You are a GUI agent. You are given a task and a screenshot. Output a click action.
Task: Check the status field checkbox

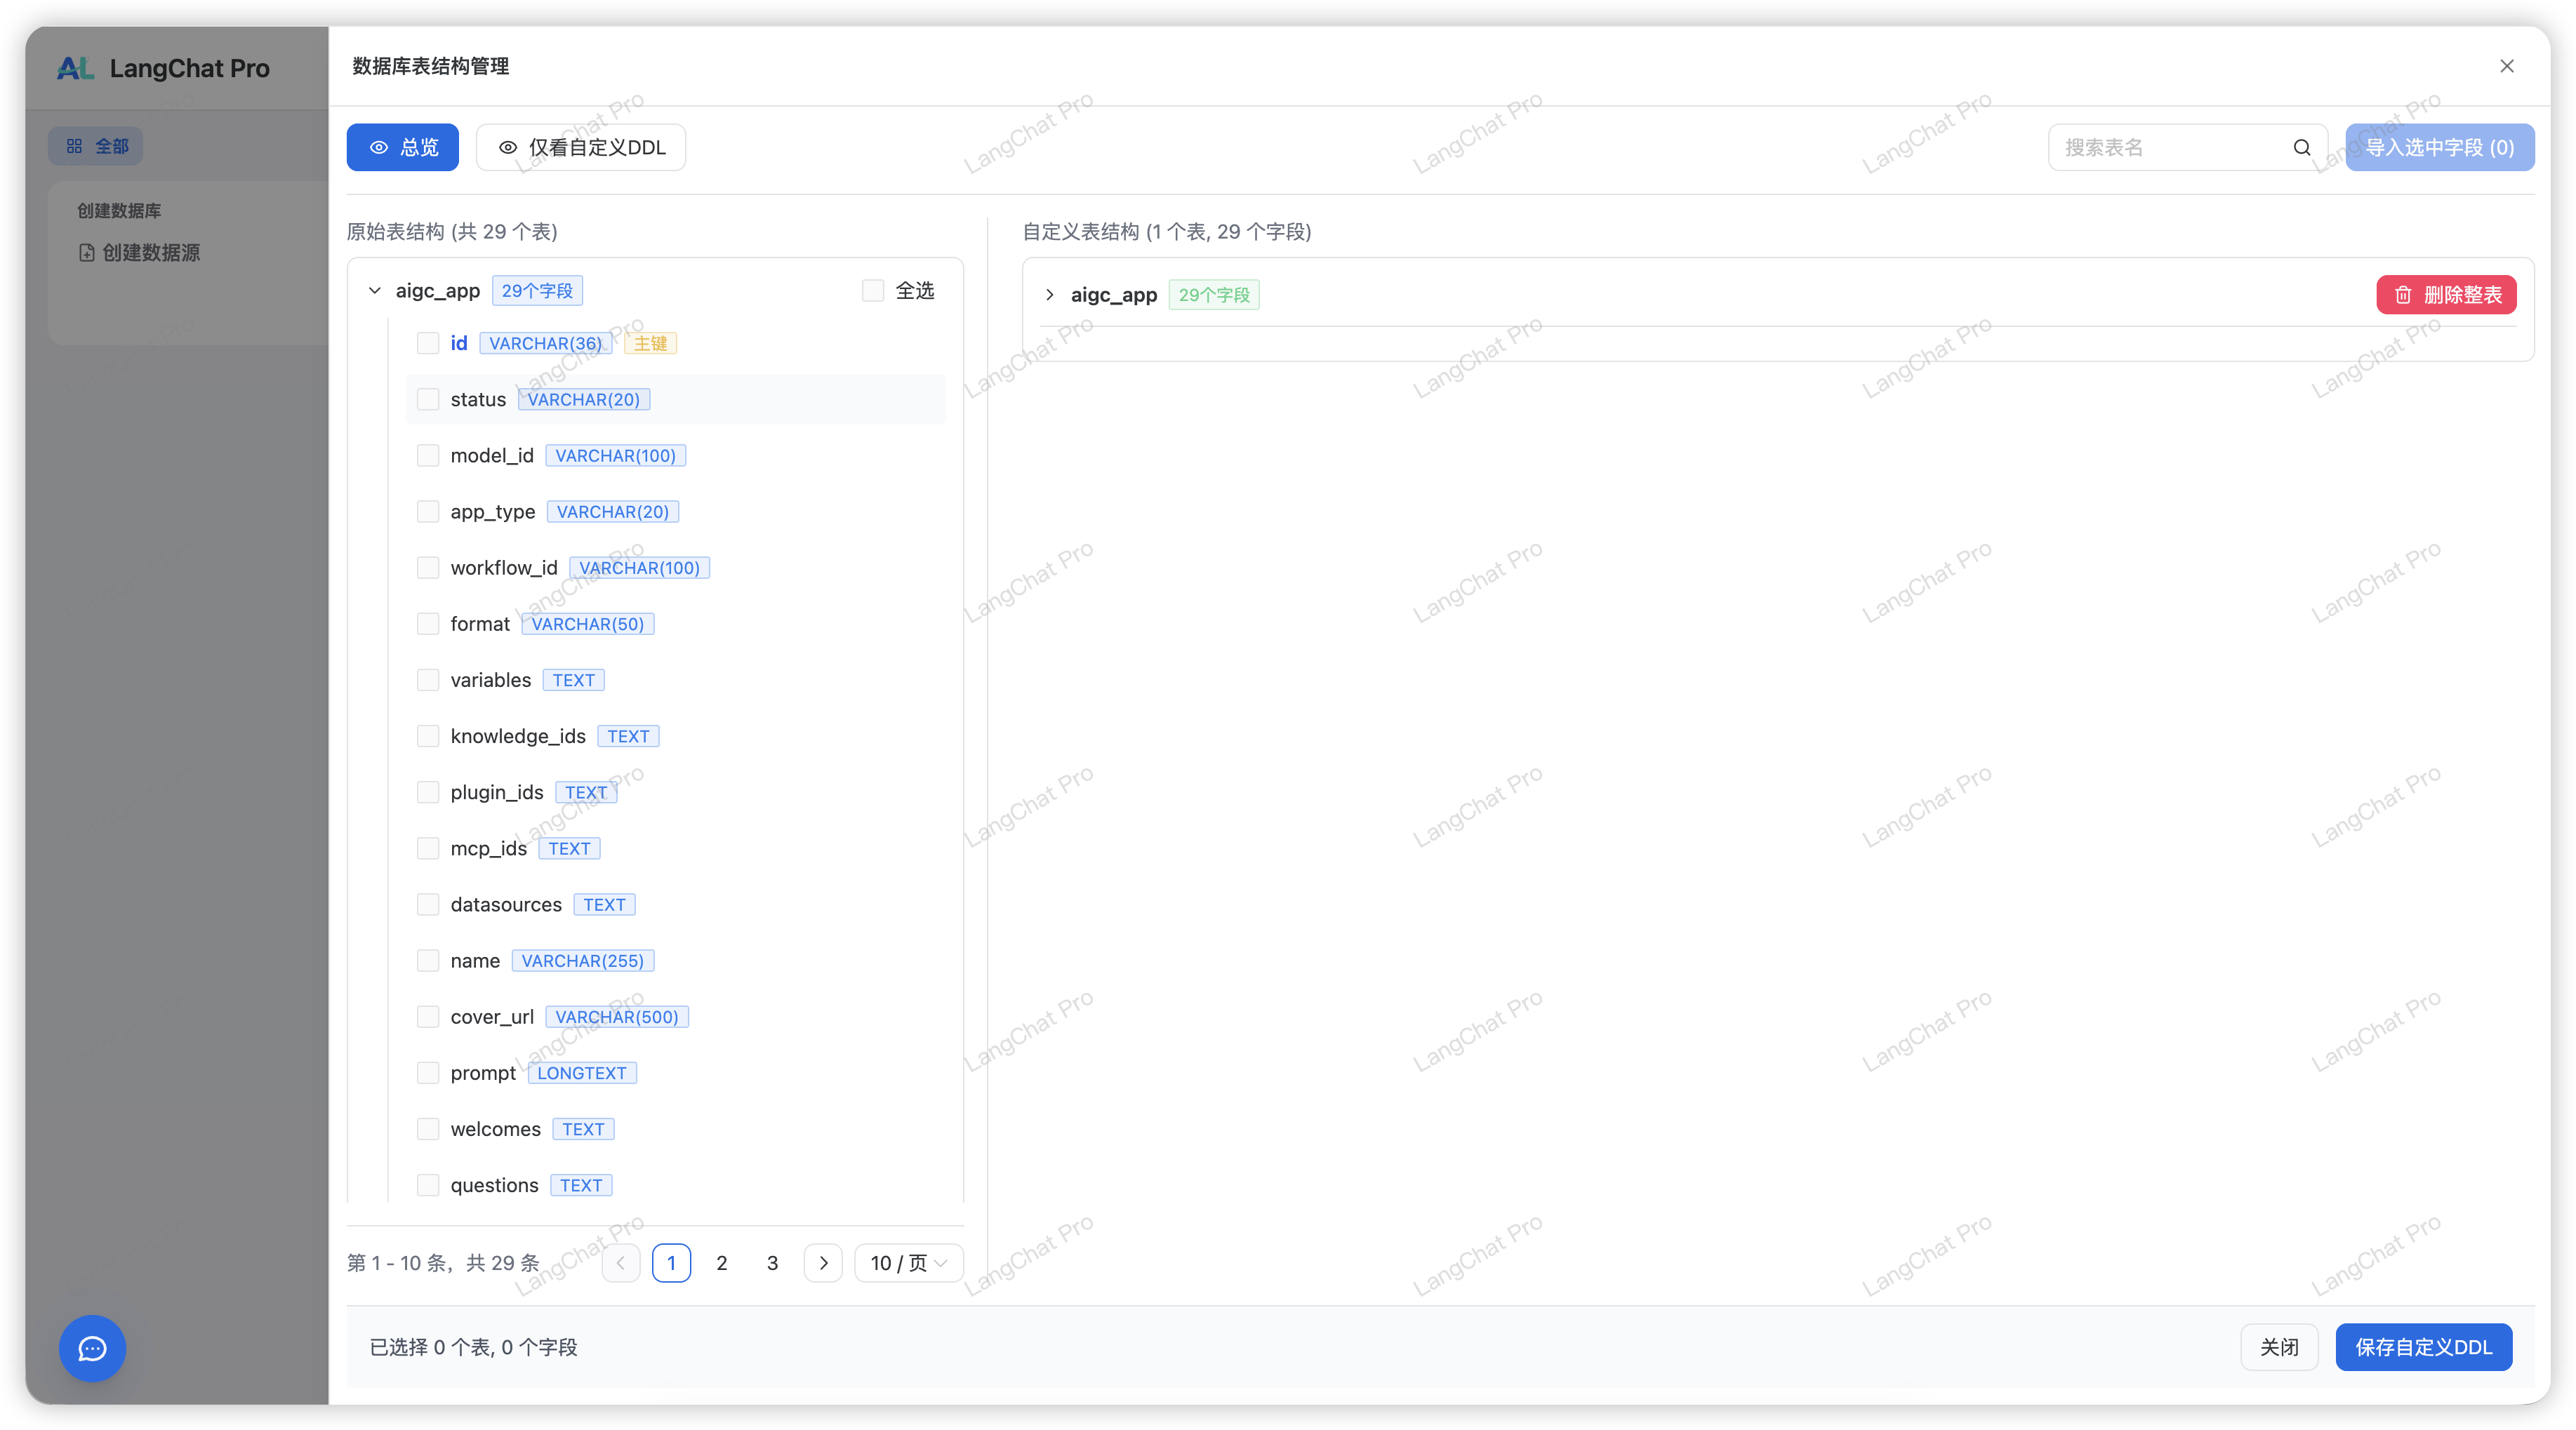pyautogui.click(x=428, y=399)
